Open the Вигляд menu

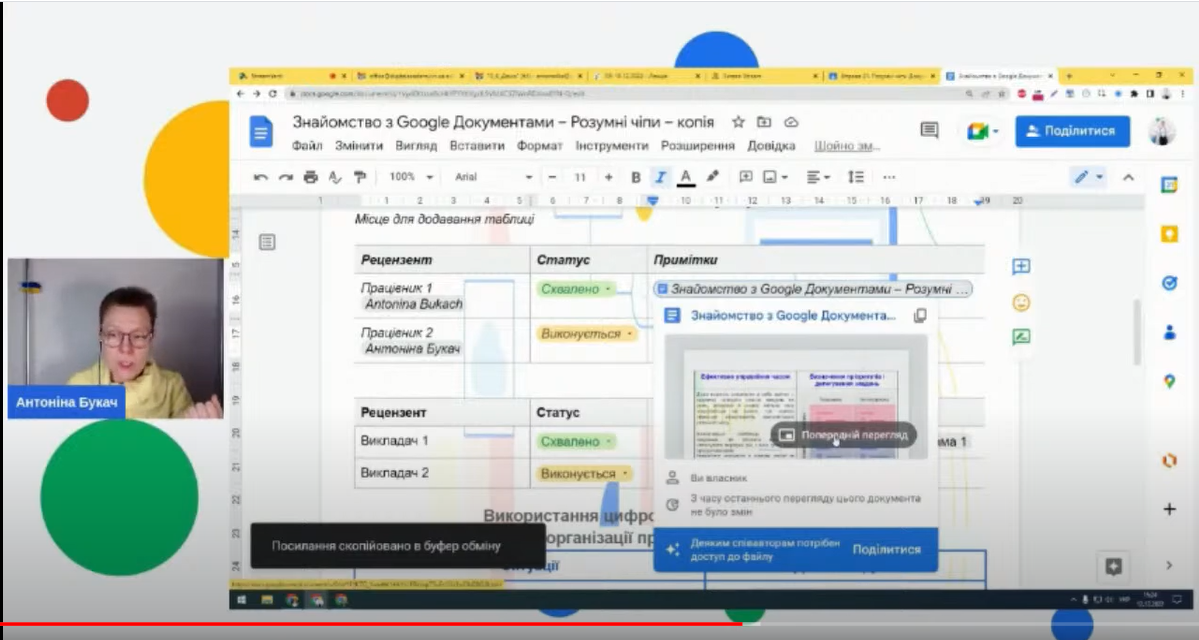pos(416,145)
